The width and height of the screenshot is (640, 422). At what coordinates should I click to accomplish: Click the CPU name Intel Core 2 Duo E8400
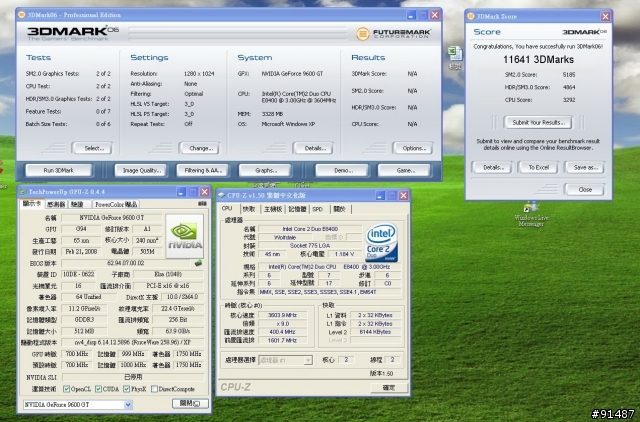pos(310,229)
